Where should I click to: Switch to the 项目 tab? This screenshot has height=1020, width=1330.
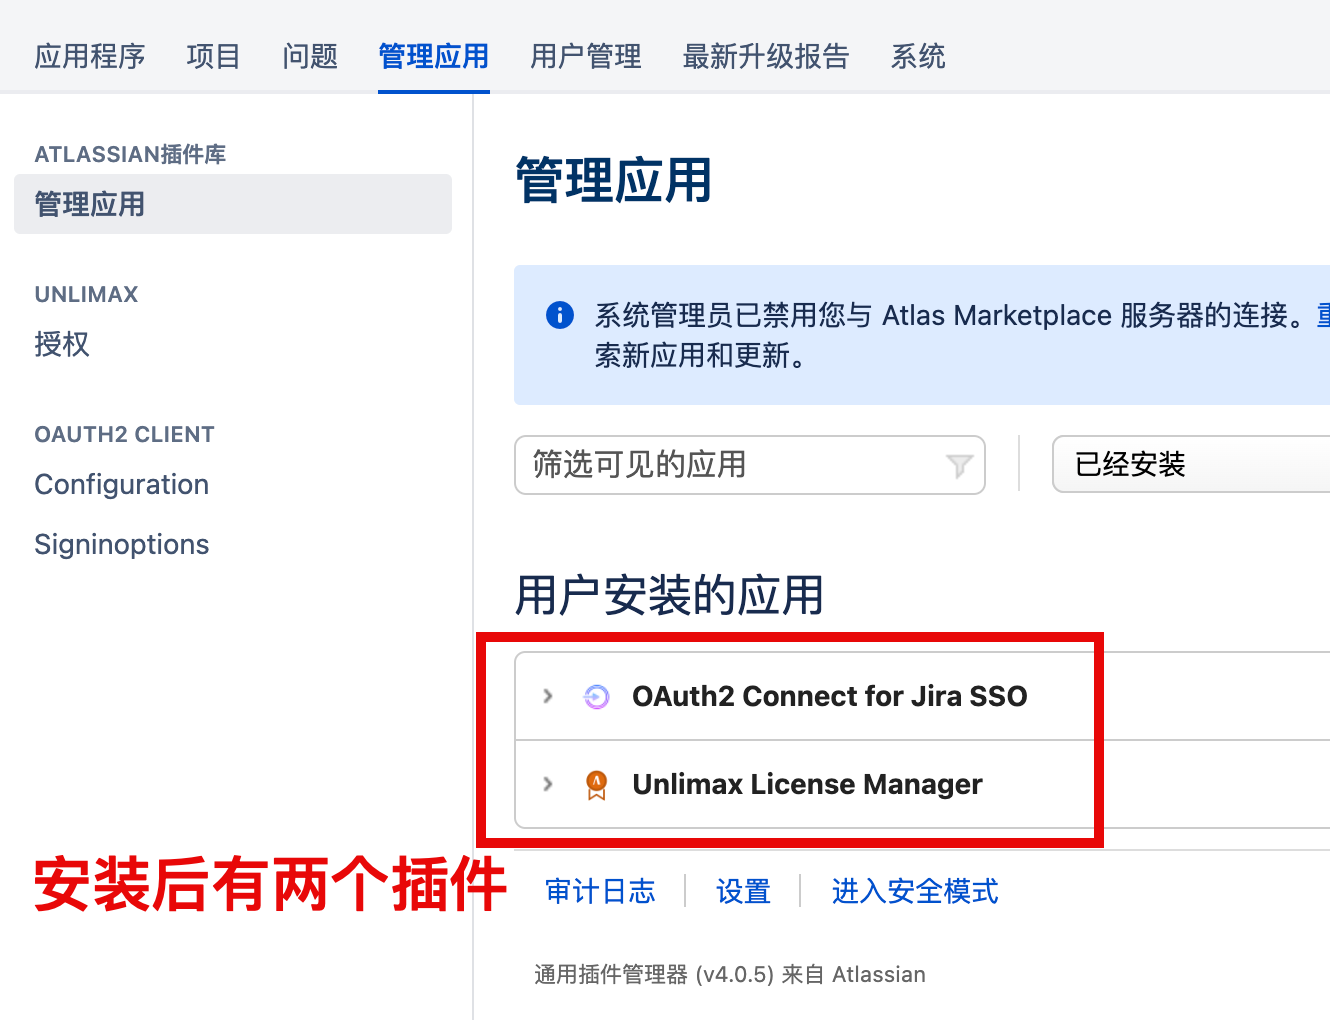pos(213,56)
